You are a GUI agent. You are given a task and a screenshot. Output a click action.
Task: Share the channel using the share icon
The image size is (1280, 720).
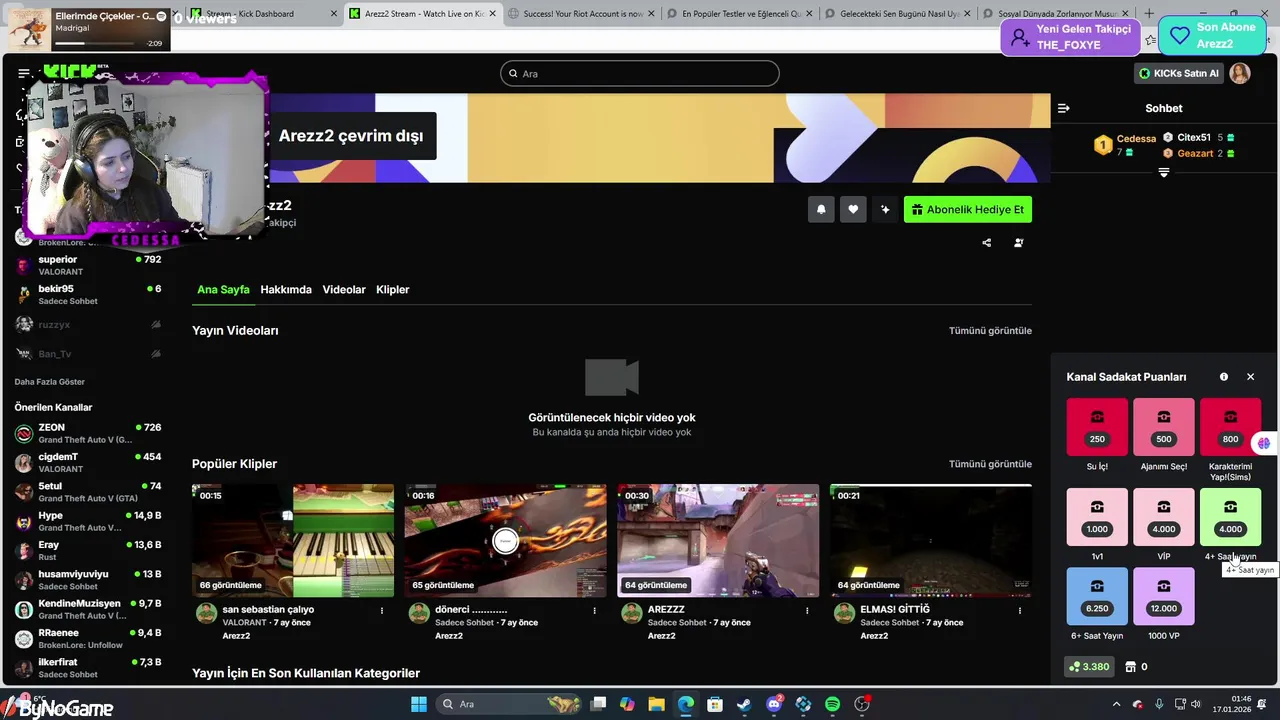click(987, 242)
